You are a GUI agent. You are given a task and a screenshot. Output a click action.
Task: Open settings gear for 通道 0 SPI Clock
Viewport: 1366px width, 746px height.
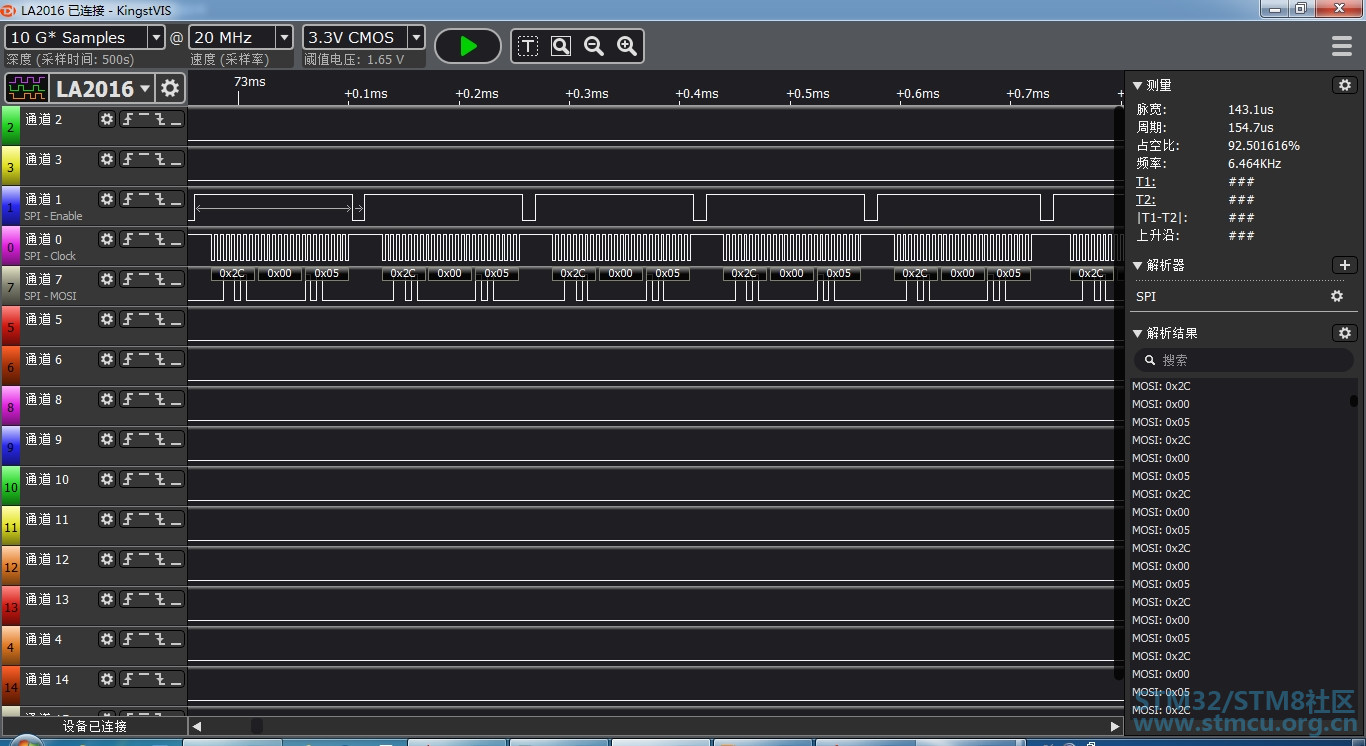pos(107,239)
